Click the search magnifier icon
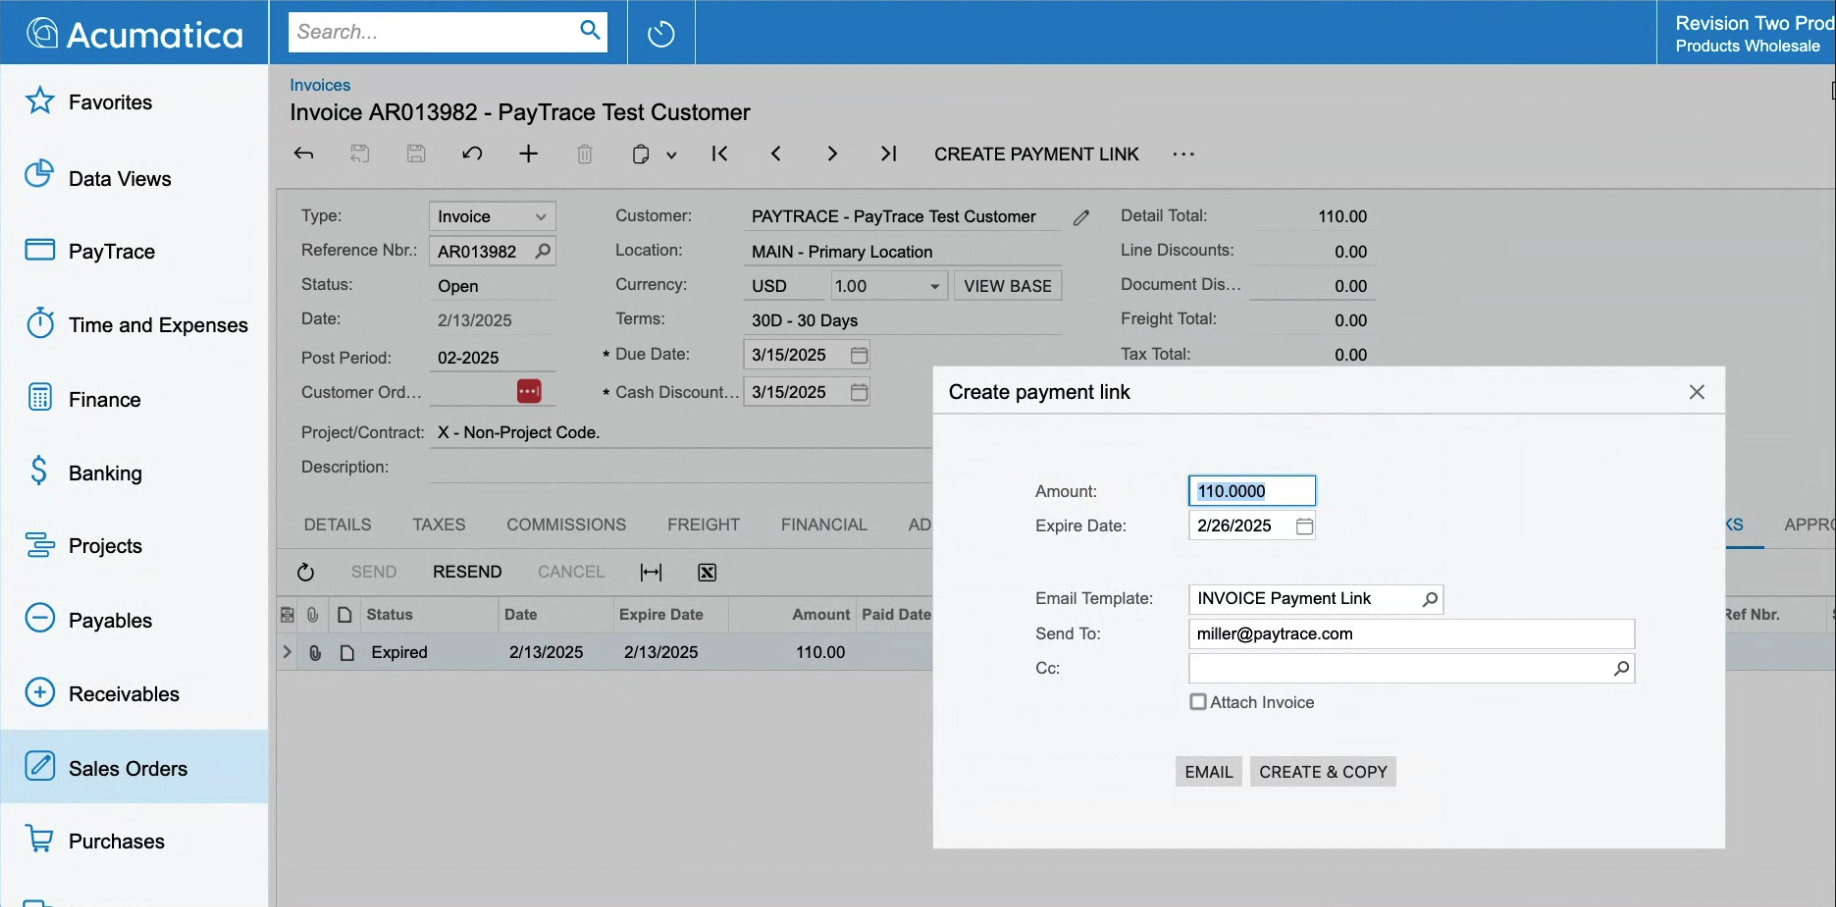 (x=590, y=31)
